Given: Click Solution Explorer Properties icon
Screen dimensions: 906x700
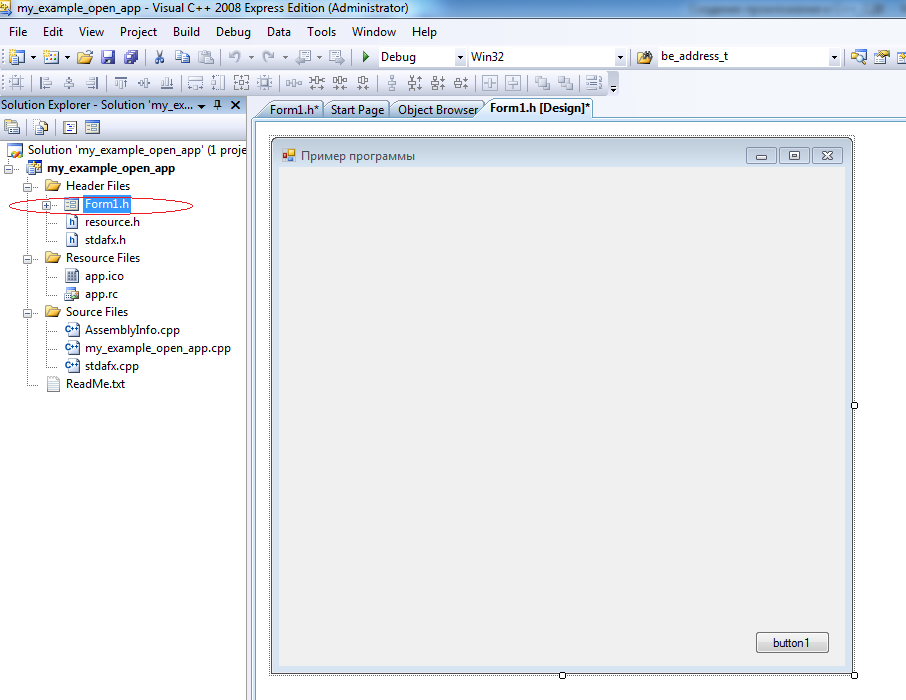Looking at the screenshot, I should click(x=12, y=127).
